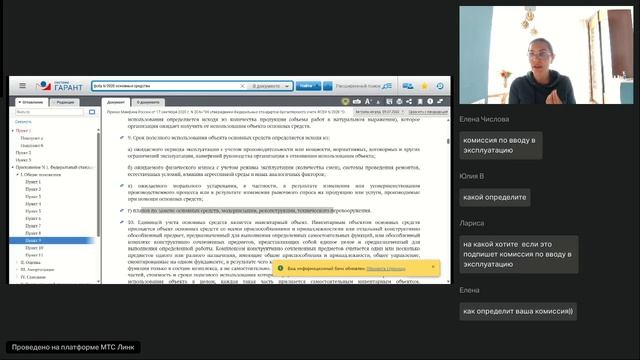The height and width of the screenshot is (360, 640).
Task: Click the pencil icon next to paragraph 10
Action: click(122, 222)
